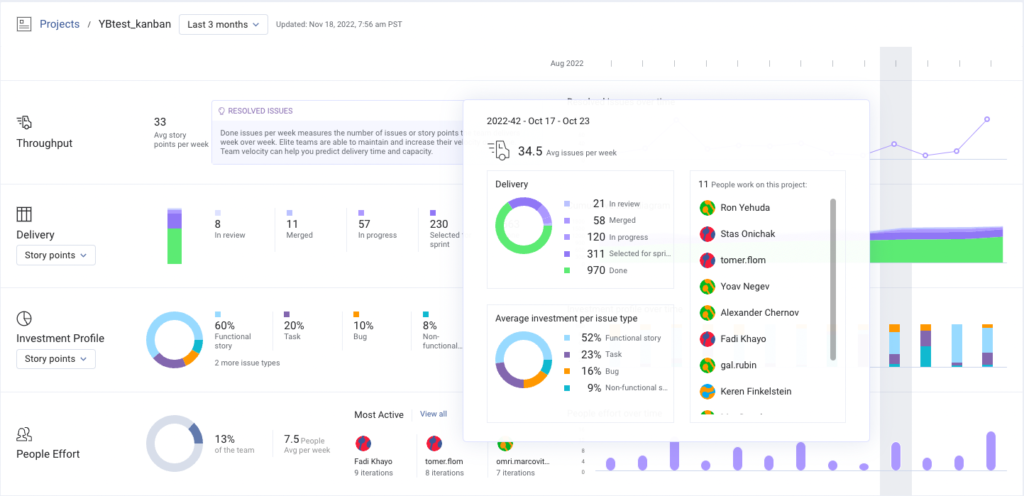Click the Delivery table icon
Image resolution: width=1024 pixels, height=496 pixels.
click(24, 214)
